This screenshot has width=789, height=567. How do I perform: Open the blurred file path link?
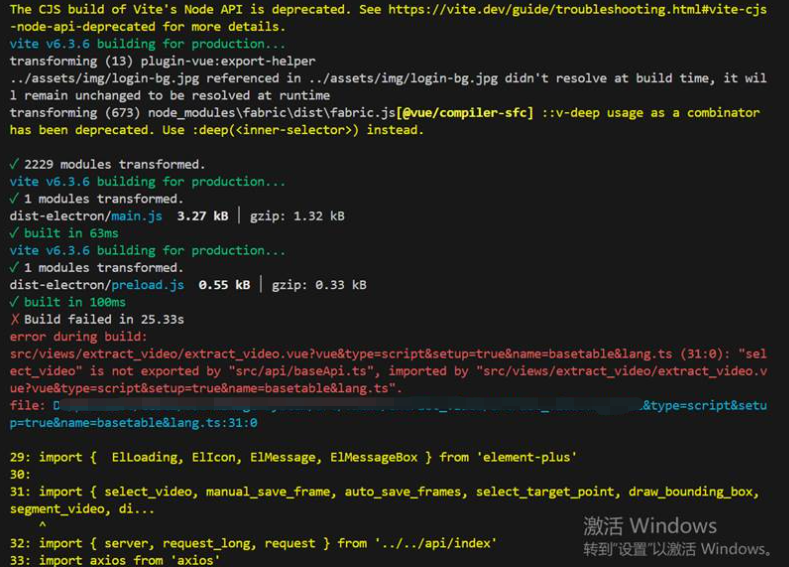388,414
